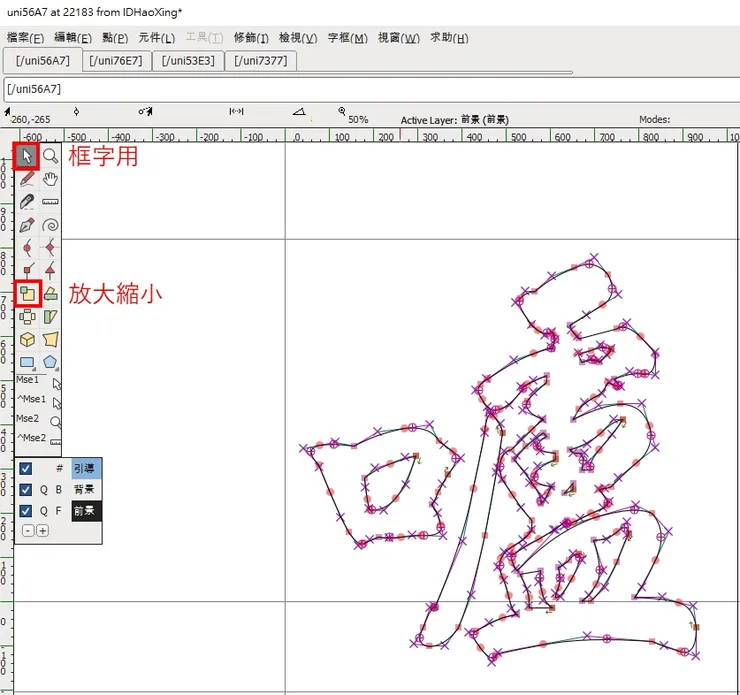Switch to the /uni7377 tab
Viewport: 740px width, 695px height.
(261, 61)
